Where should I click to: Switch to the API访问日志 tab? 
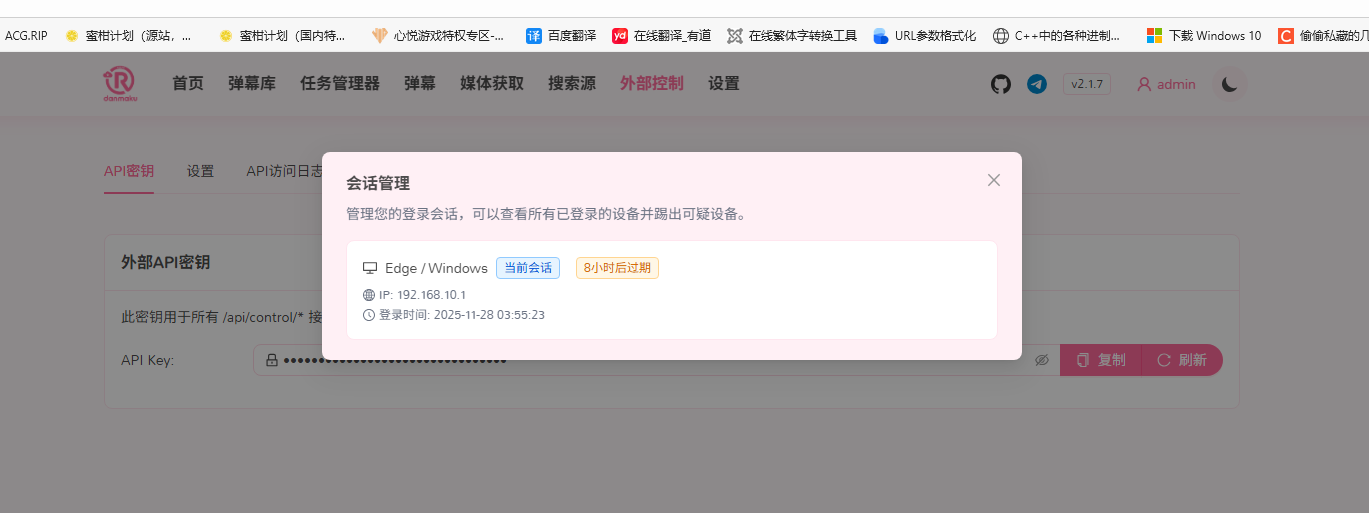coord(284,171)
